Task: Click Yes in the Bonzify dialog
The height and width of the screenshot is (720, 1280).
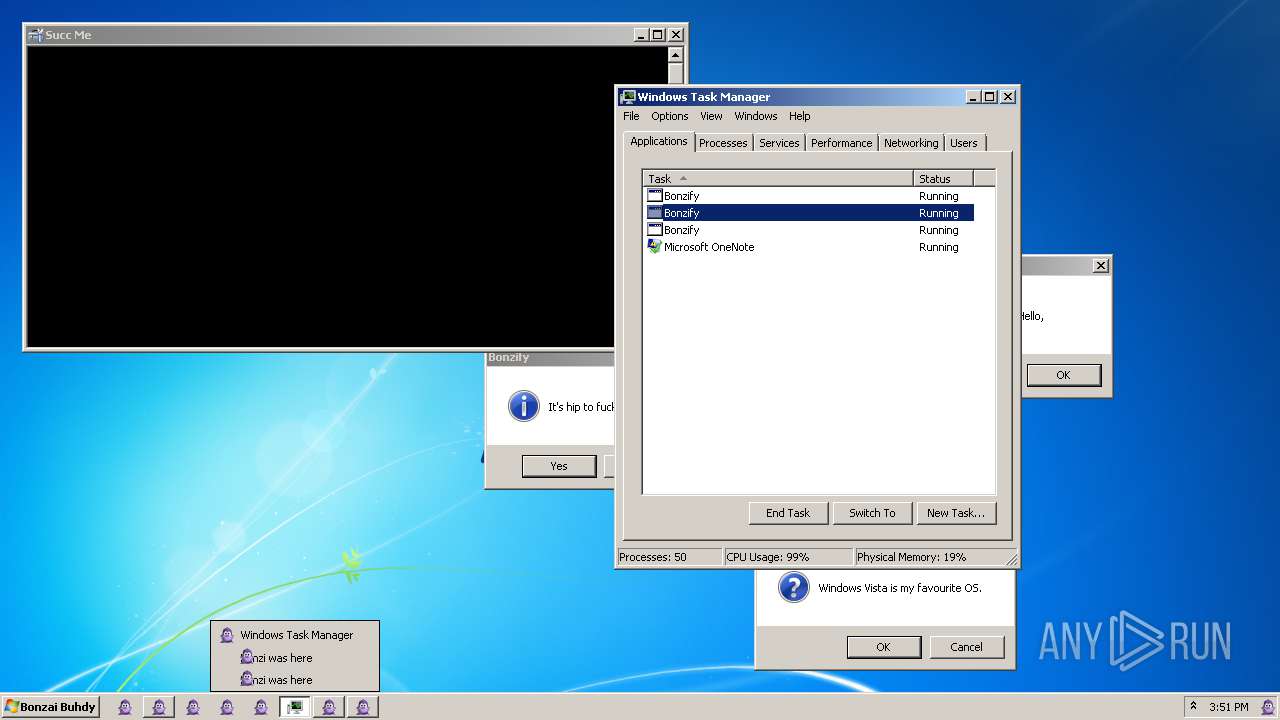Action: coord(559,466)
